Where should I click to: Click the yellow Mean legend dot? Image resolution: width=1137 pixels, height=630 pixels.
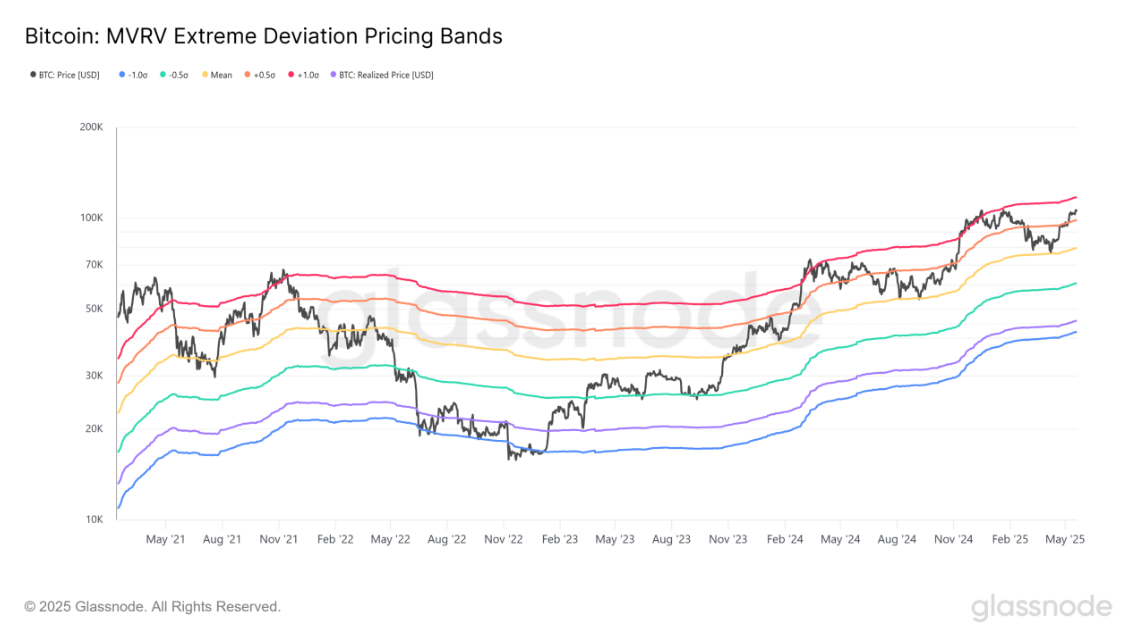205,75
